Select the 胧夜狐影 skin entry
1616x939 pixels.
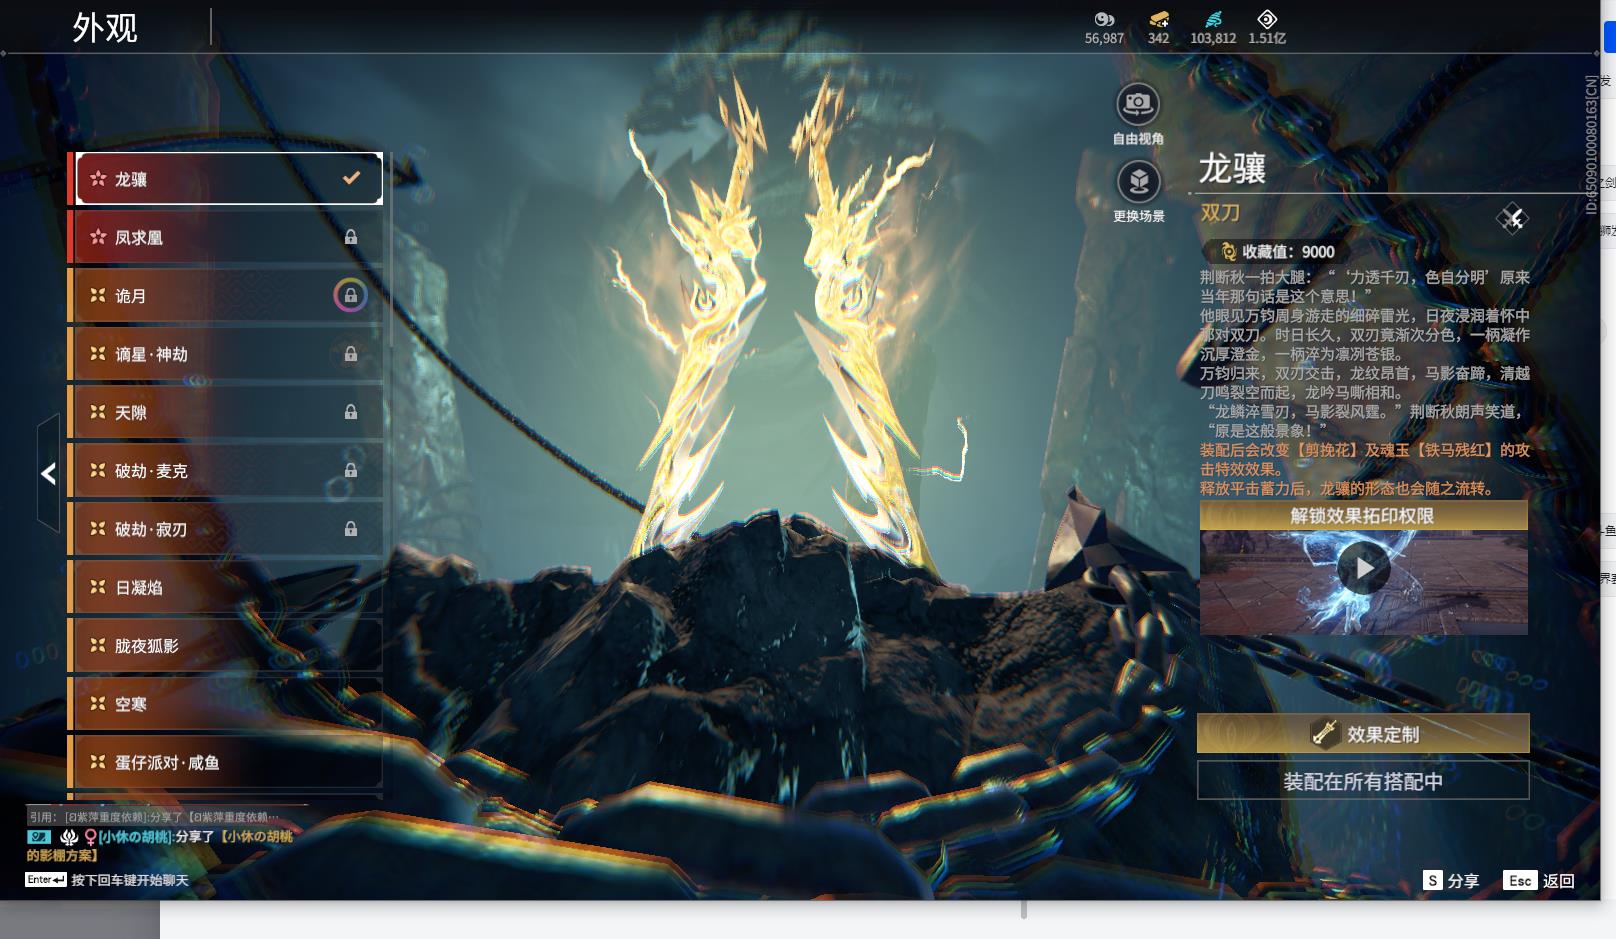click(x=225, y=646)
